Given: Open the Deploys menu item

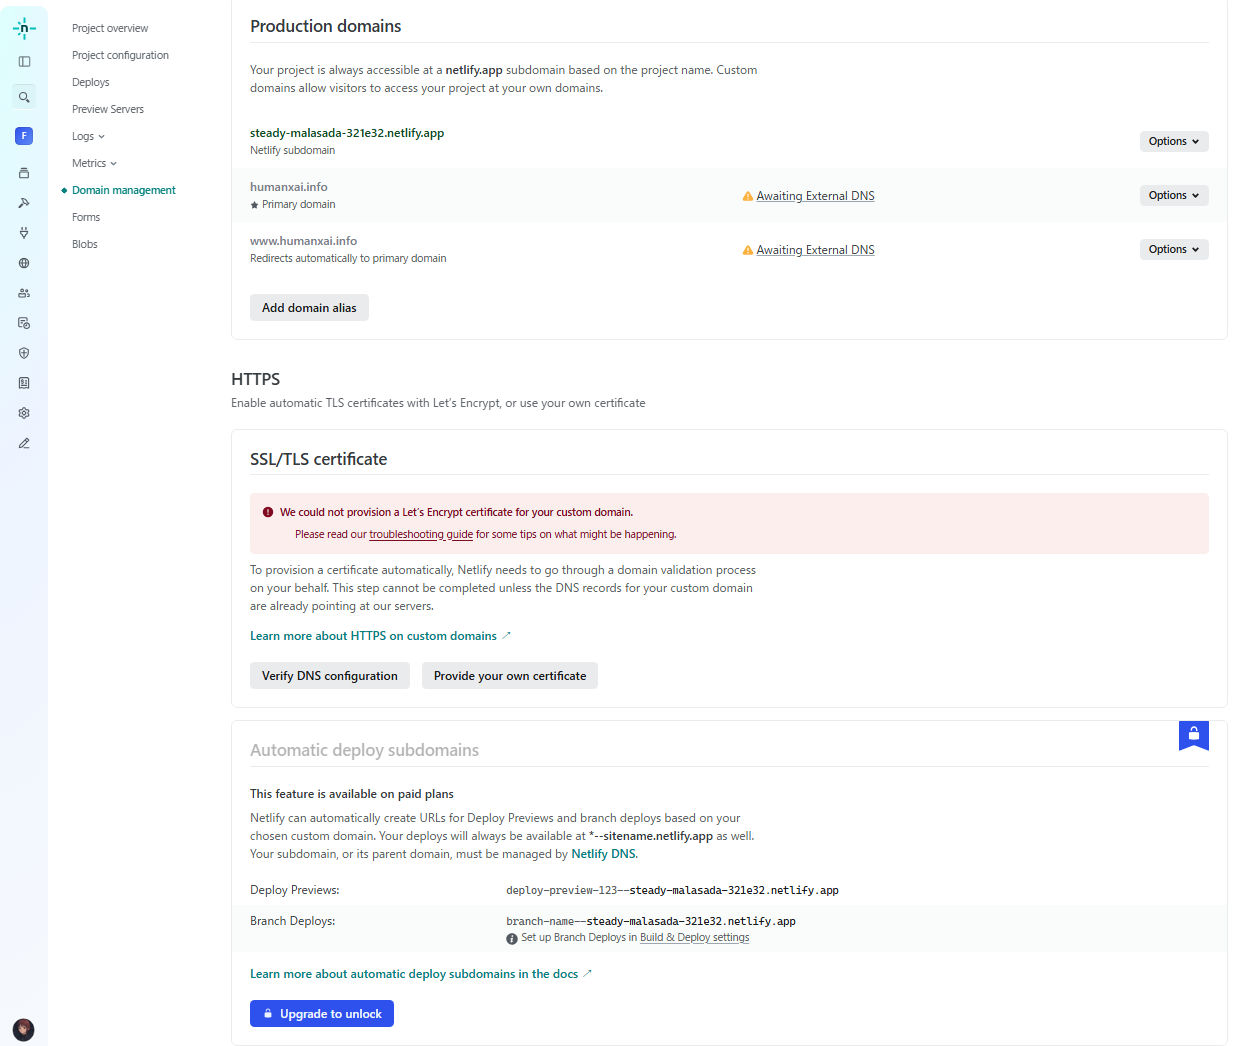Looking at the screenshot, I should (x=90, y=82).
